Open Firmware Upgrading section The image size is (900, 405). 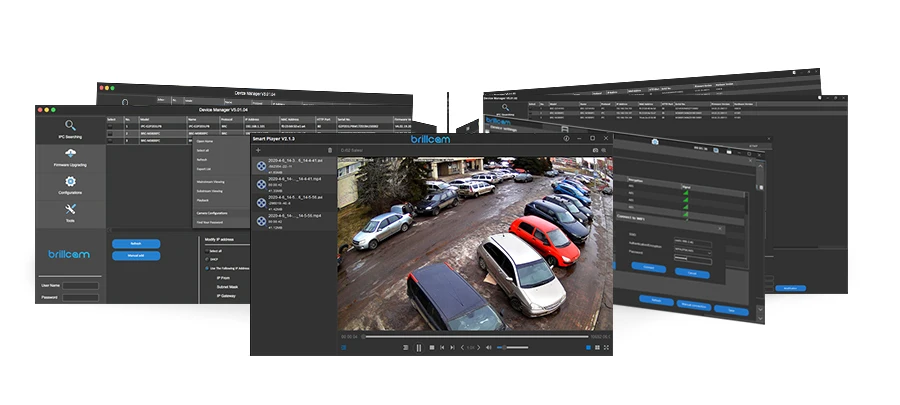(69, 156)
